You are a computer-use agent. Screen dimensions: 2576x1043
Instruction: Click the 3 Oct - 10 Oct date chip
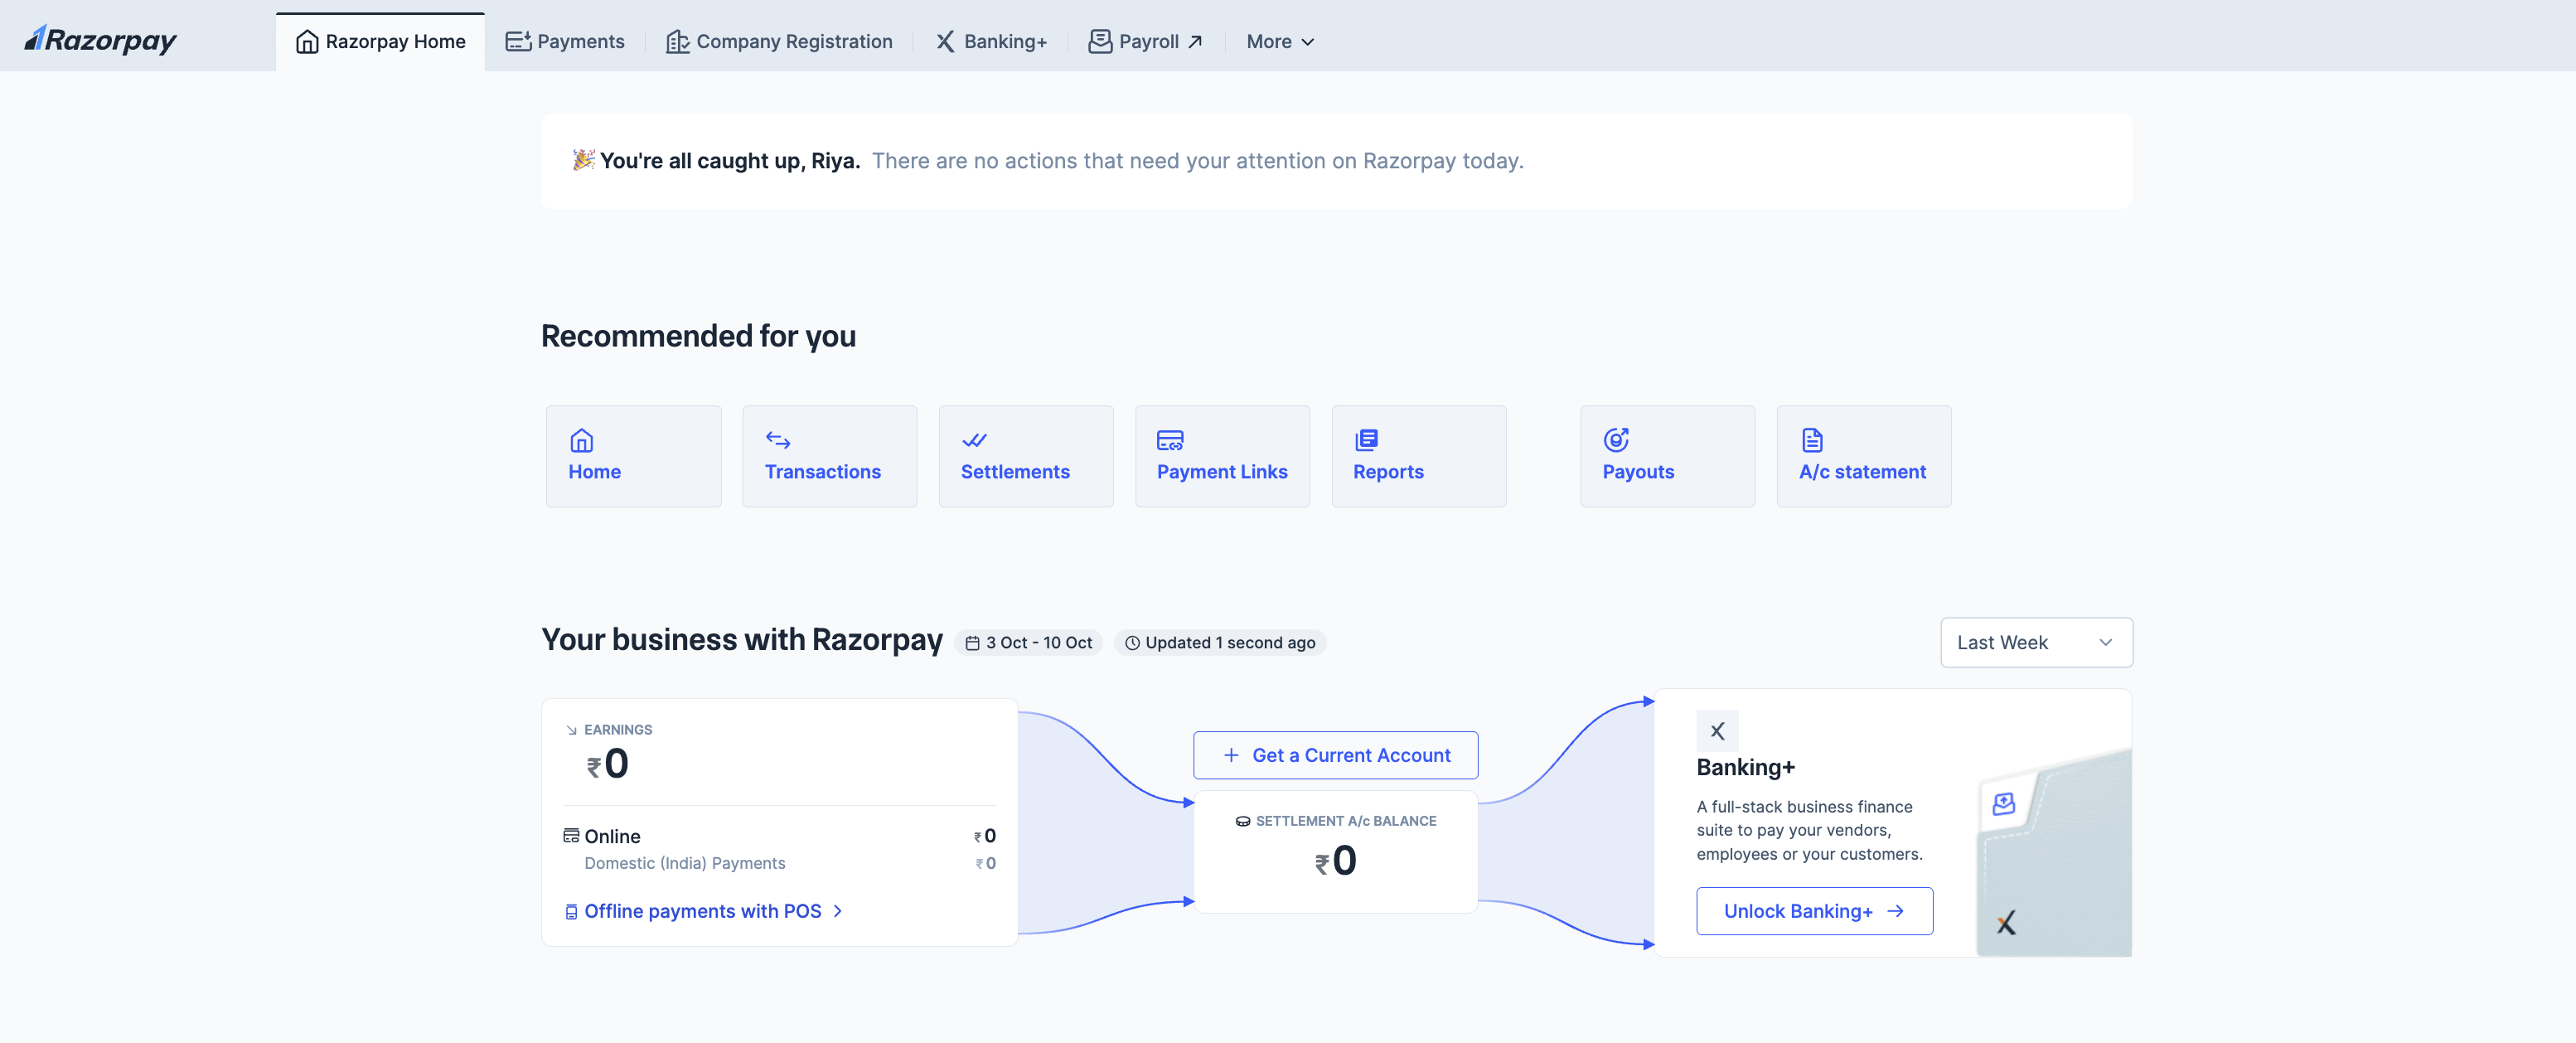point(1028,643)
